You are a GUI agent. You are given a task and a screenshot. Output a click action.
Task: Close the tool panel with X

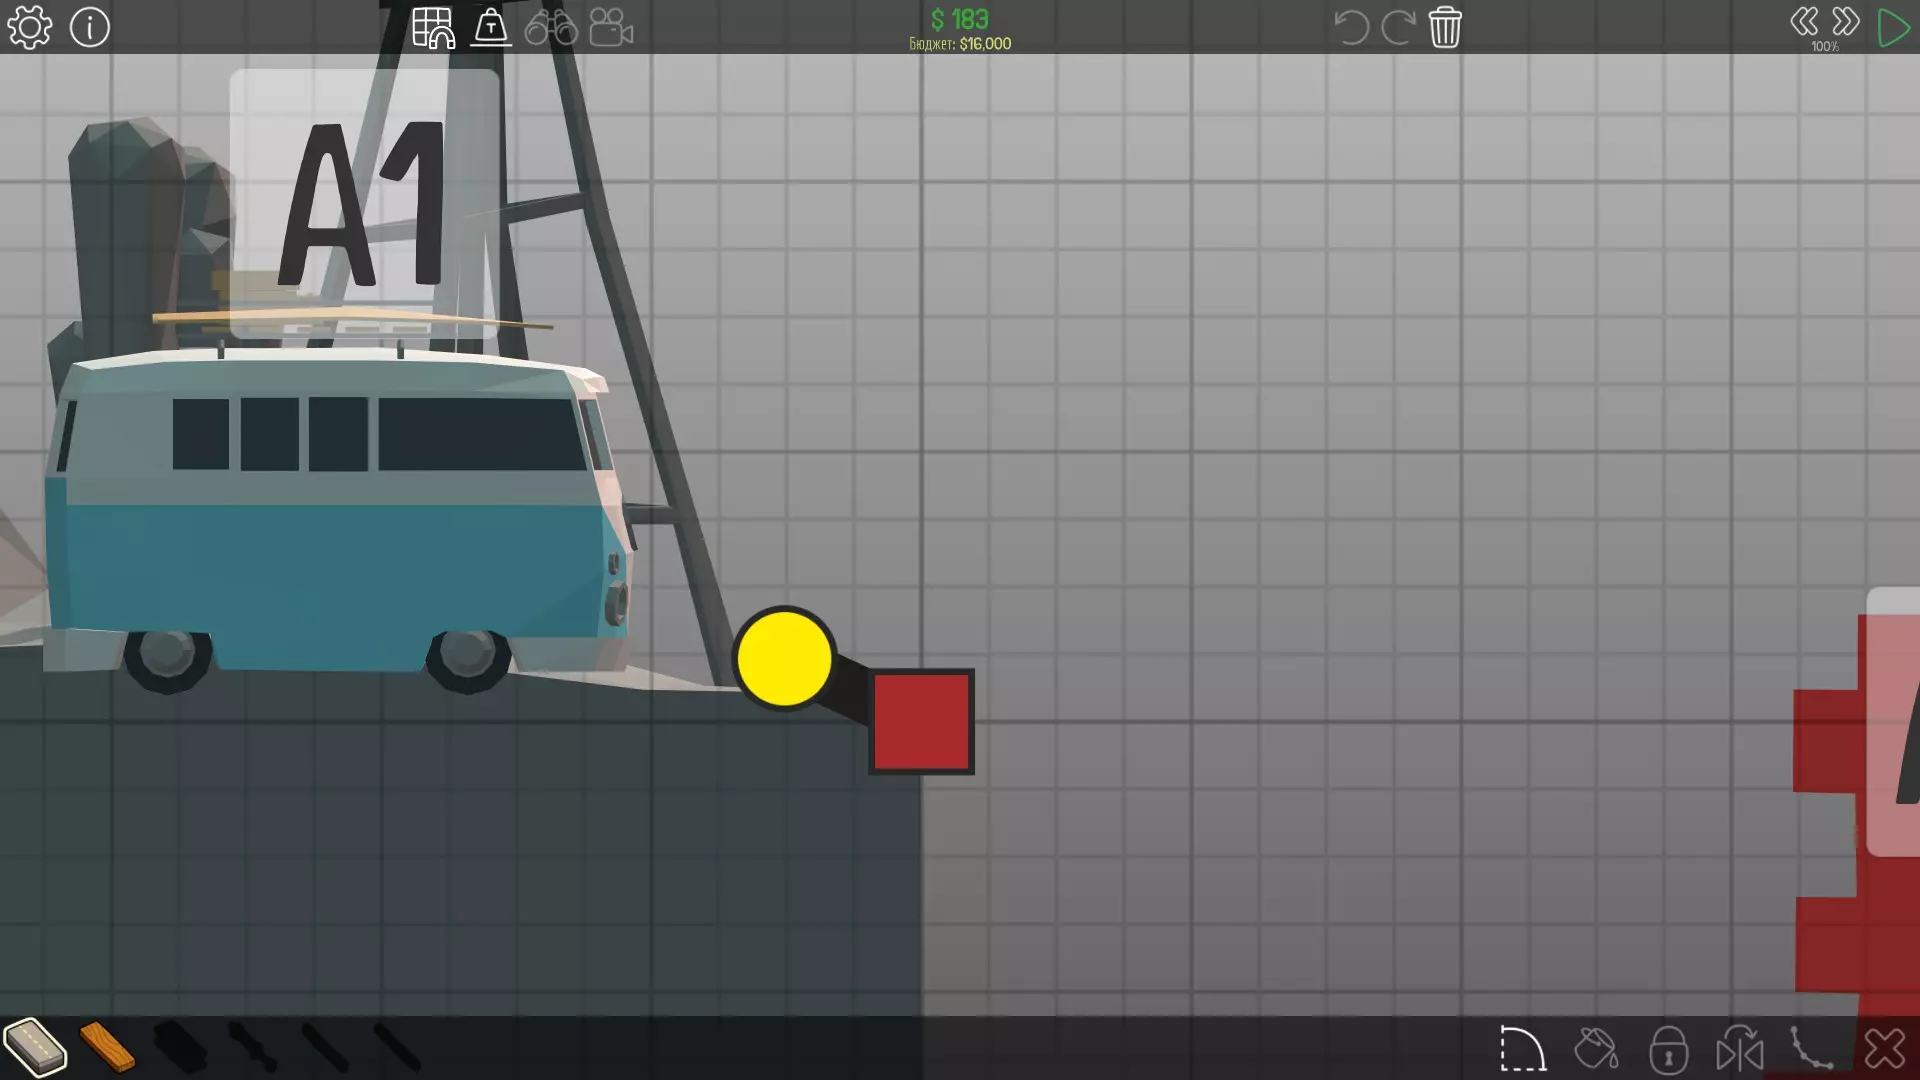tap(1885, 1050)
